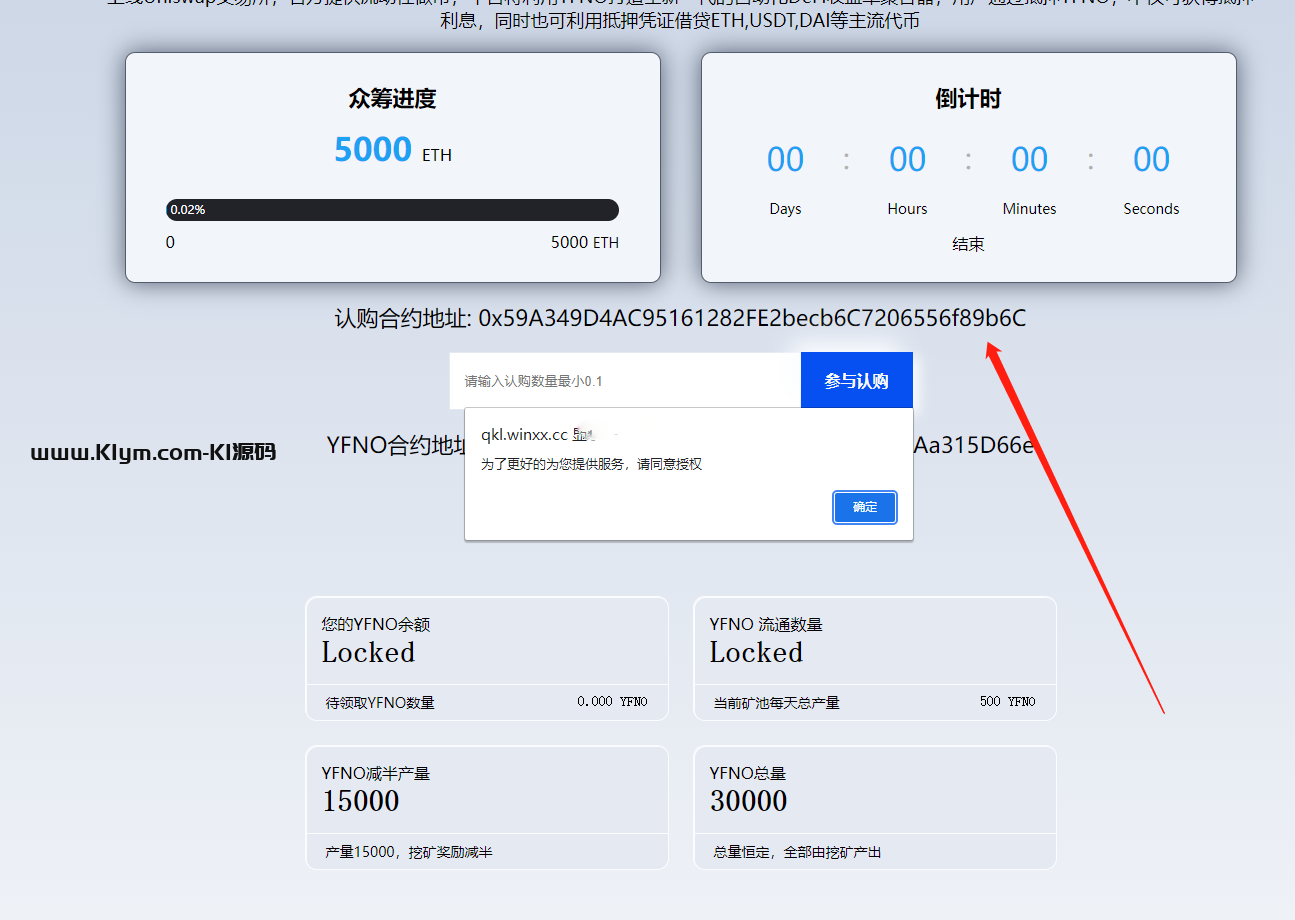Click the Hours countdown value
Viewport: 1295px width, 920px height.
907,160
